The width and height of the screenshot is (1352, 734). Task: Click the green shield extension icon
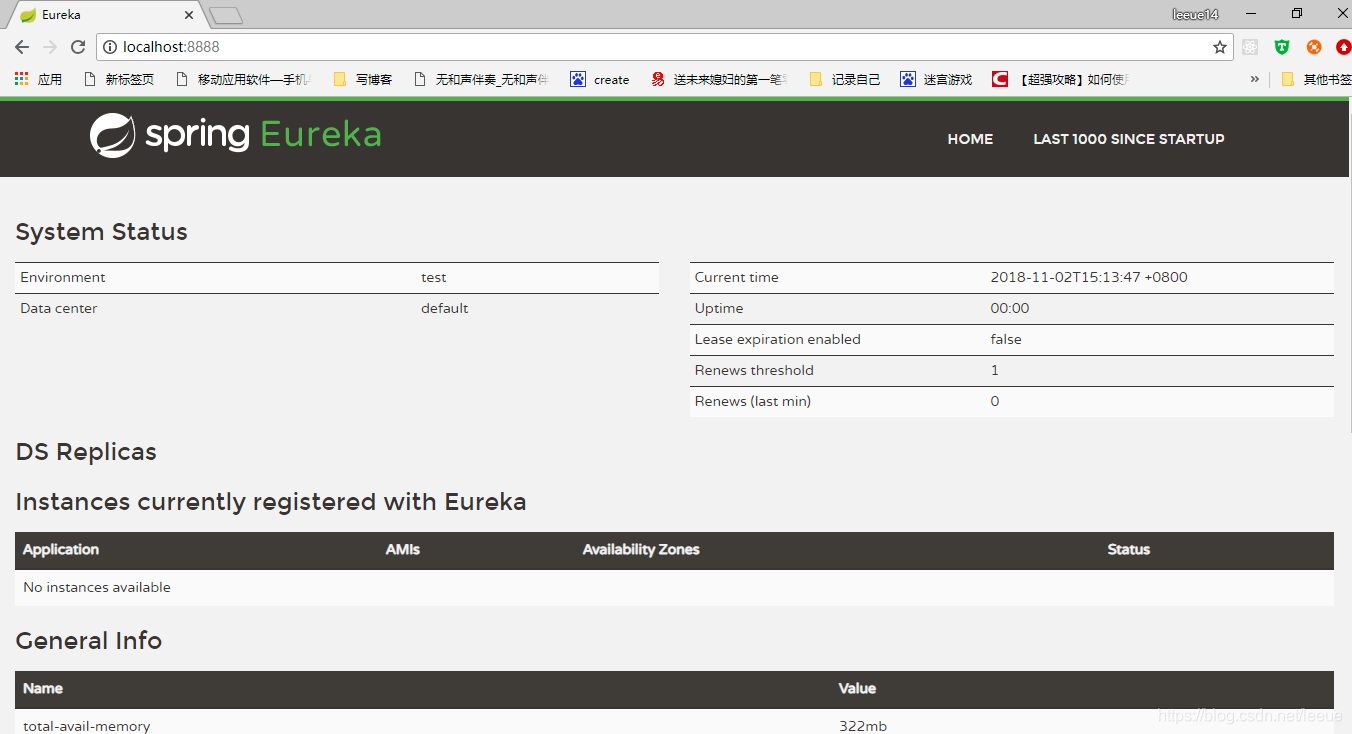pyautogui.click(x=1282, y=47)
